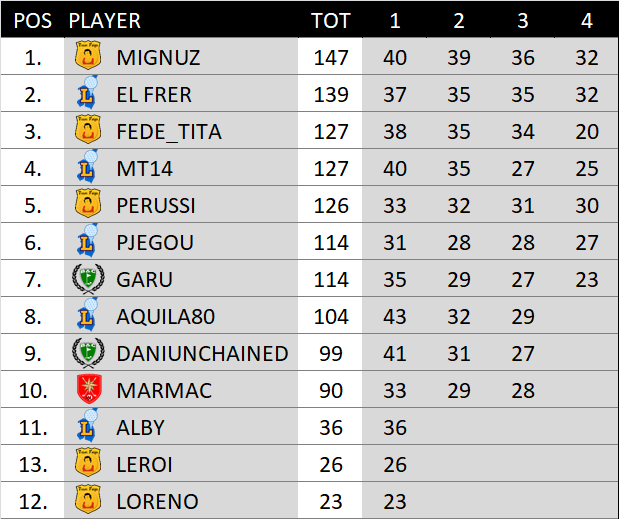Click the PJEGOU player name

[x=155, y=242]
